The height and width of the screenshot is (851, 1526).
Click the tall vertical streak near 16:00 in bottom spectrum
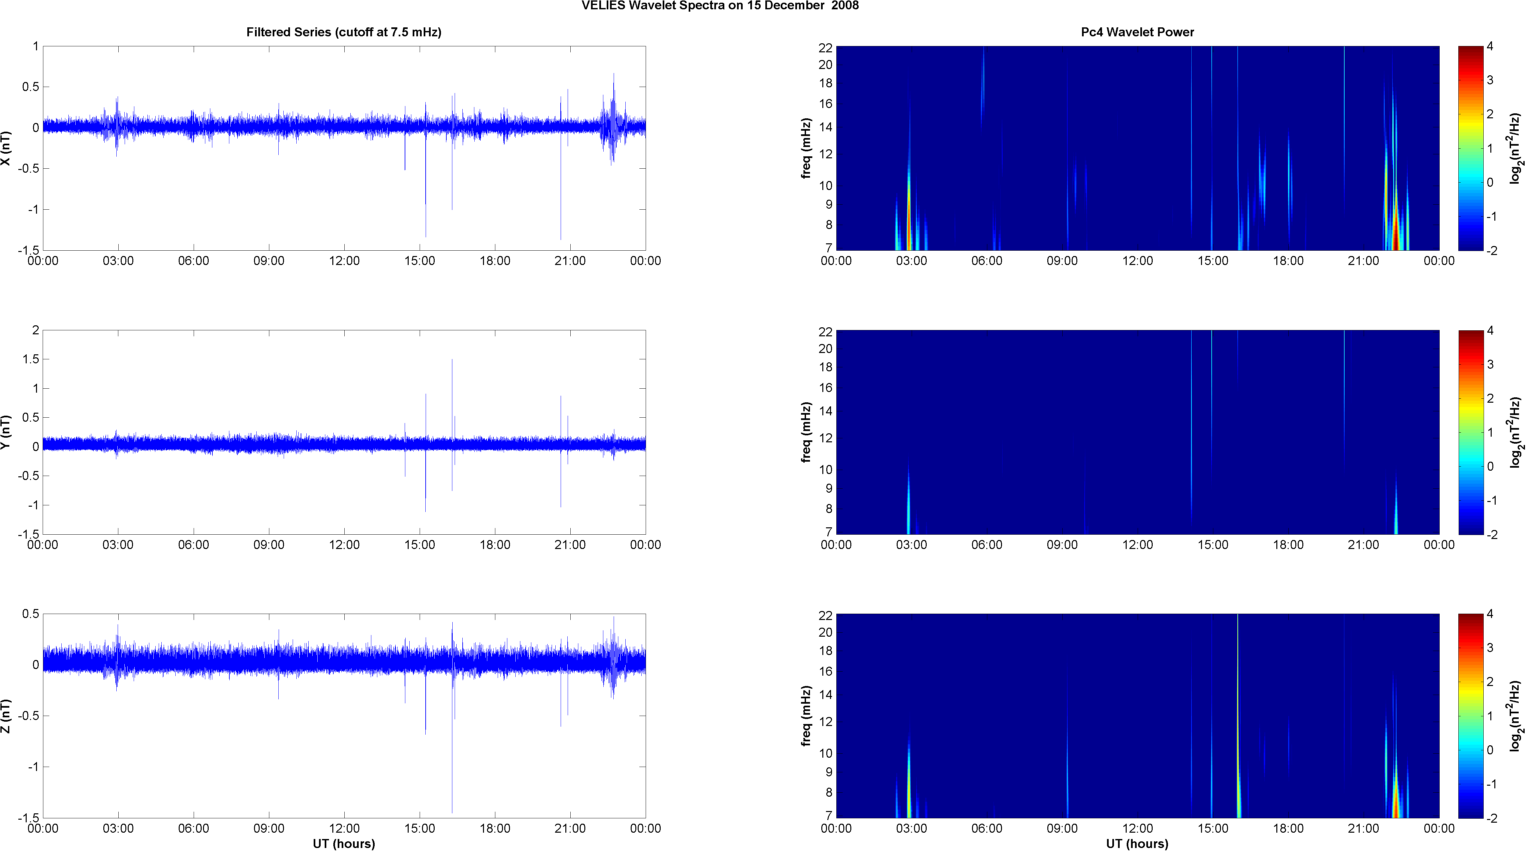click(1238, 720)
